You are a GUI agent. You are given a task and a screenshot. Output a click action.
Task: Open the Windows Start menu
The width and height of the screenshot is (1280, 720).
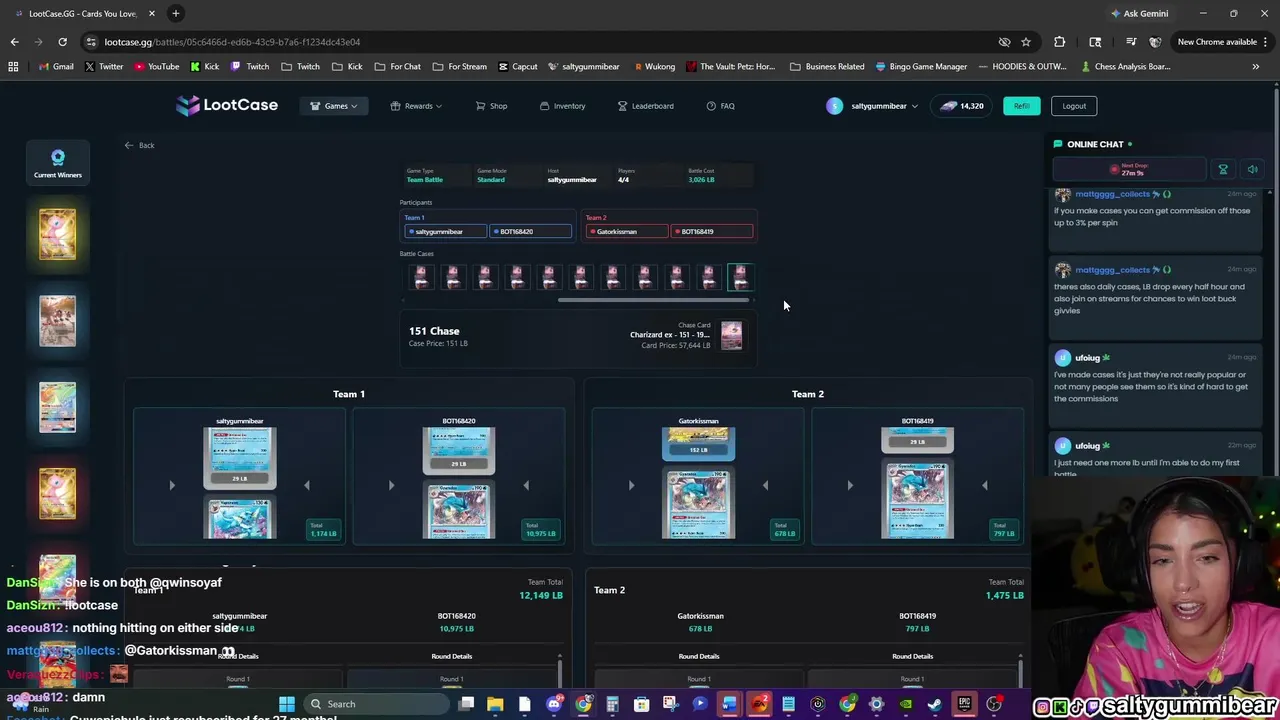tap(286, 704)
